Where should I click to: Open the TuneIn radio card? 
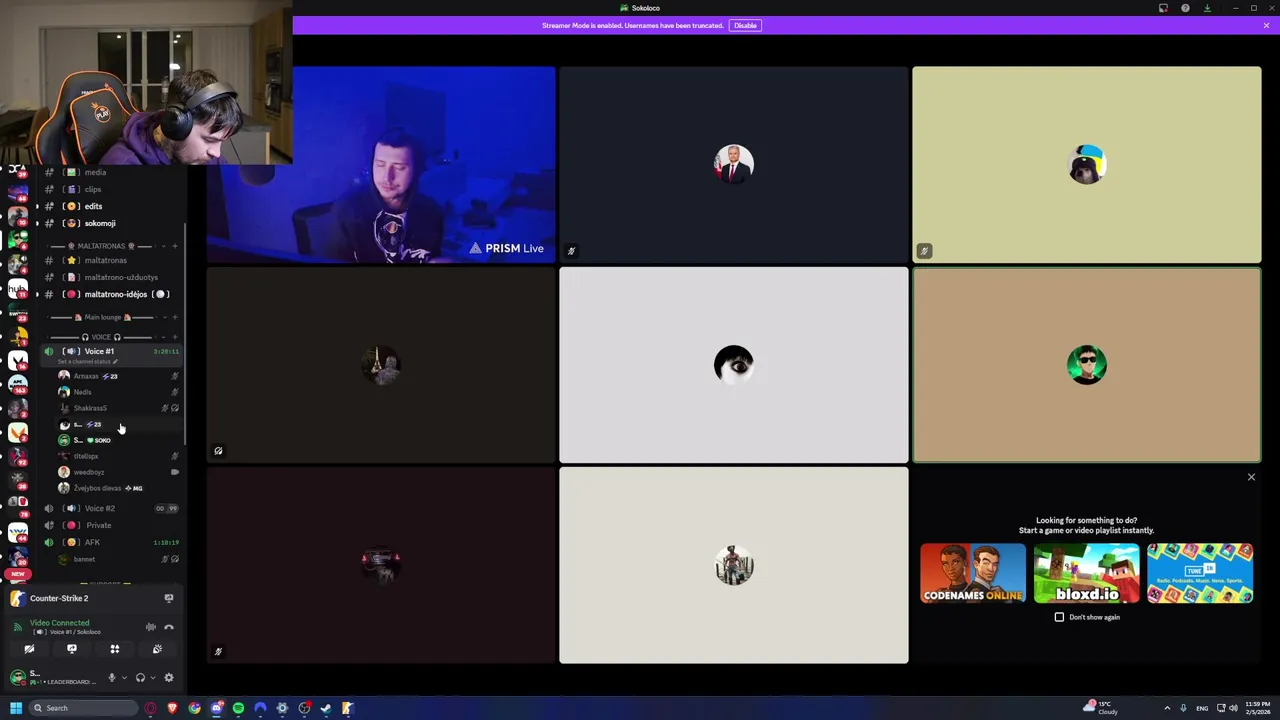(x=1200, y=573)
